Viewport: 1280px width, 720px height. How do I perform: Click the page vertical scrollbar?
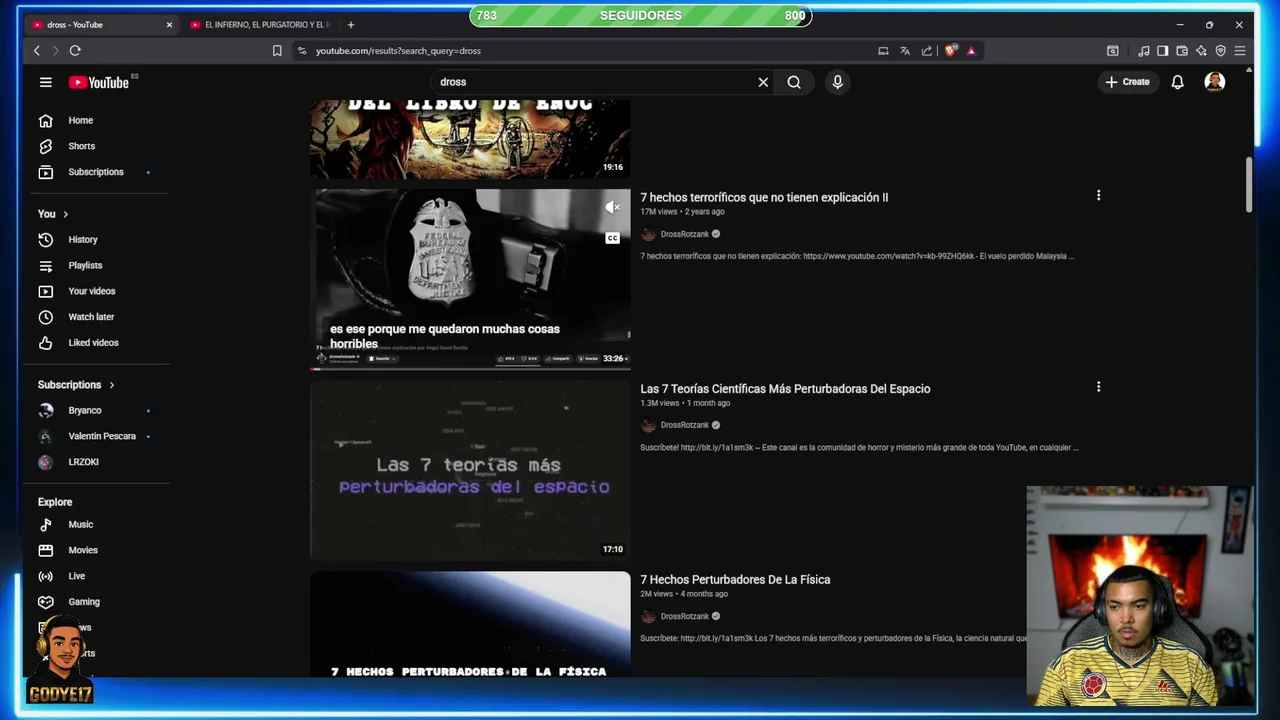(1248, 185)
